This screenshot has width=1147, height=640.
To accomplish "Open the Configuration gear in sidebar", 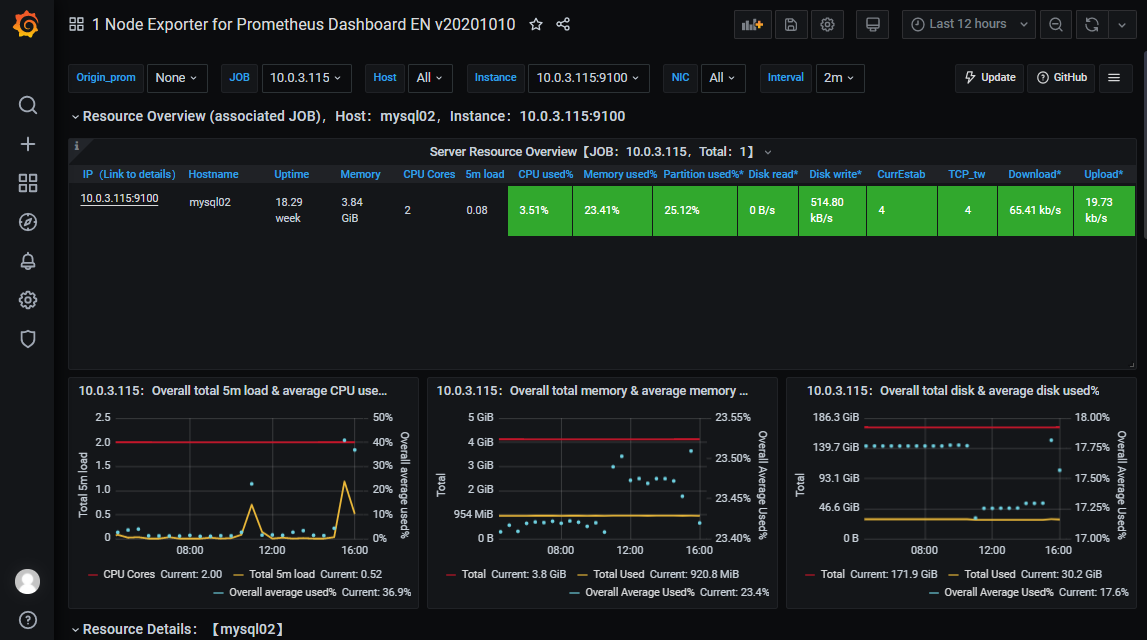I will 28,300.
